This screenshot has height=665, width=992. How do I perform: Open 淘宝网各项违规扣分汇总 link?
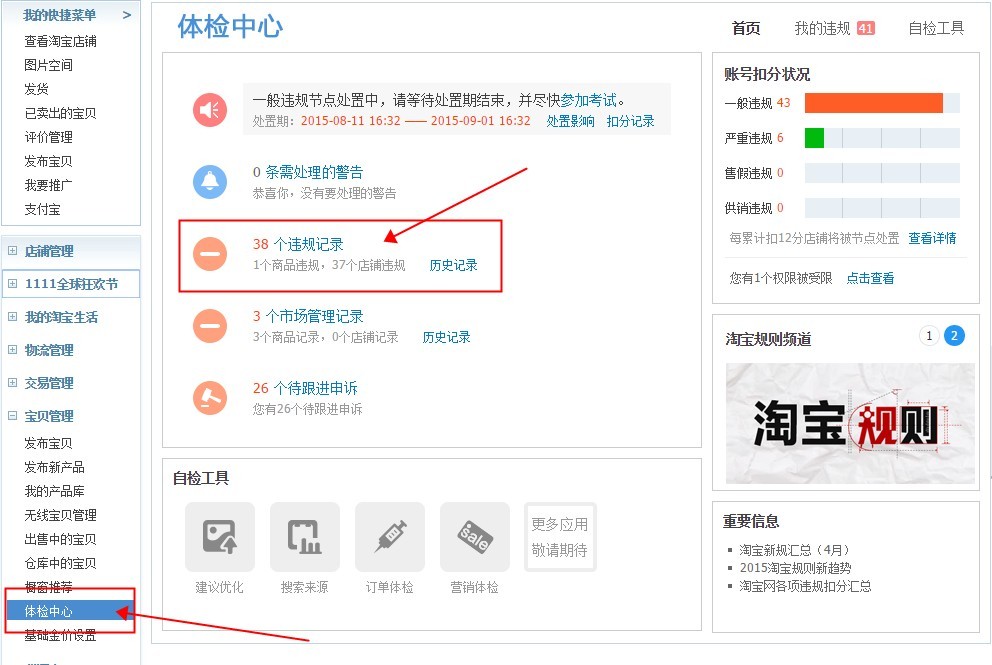(x=805, y=586)
